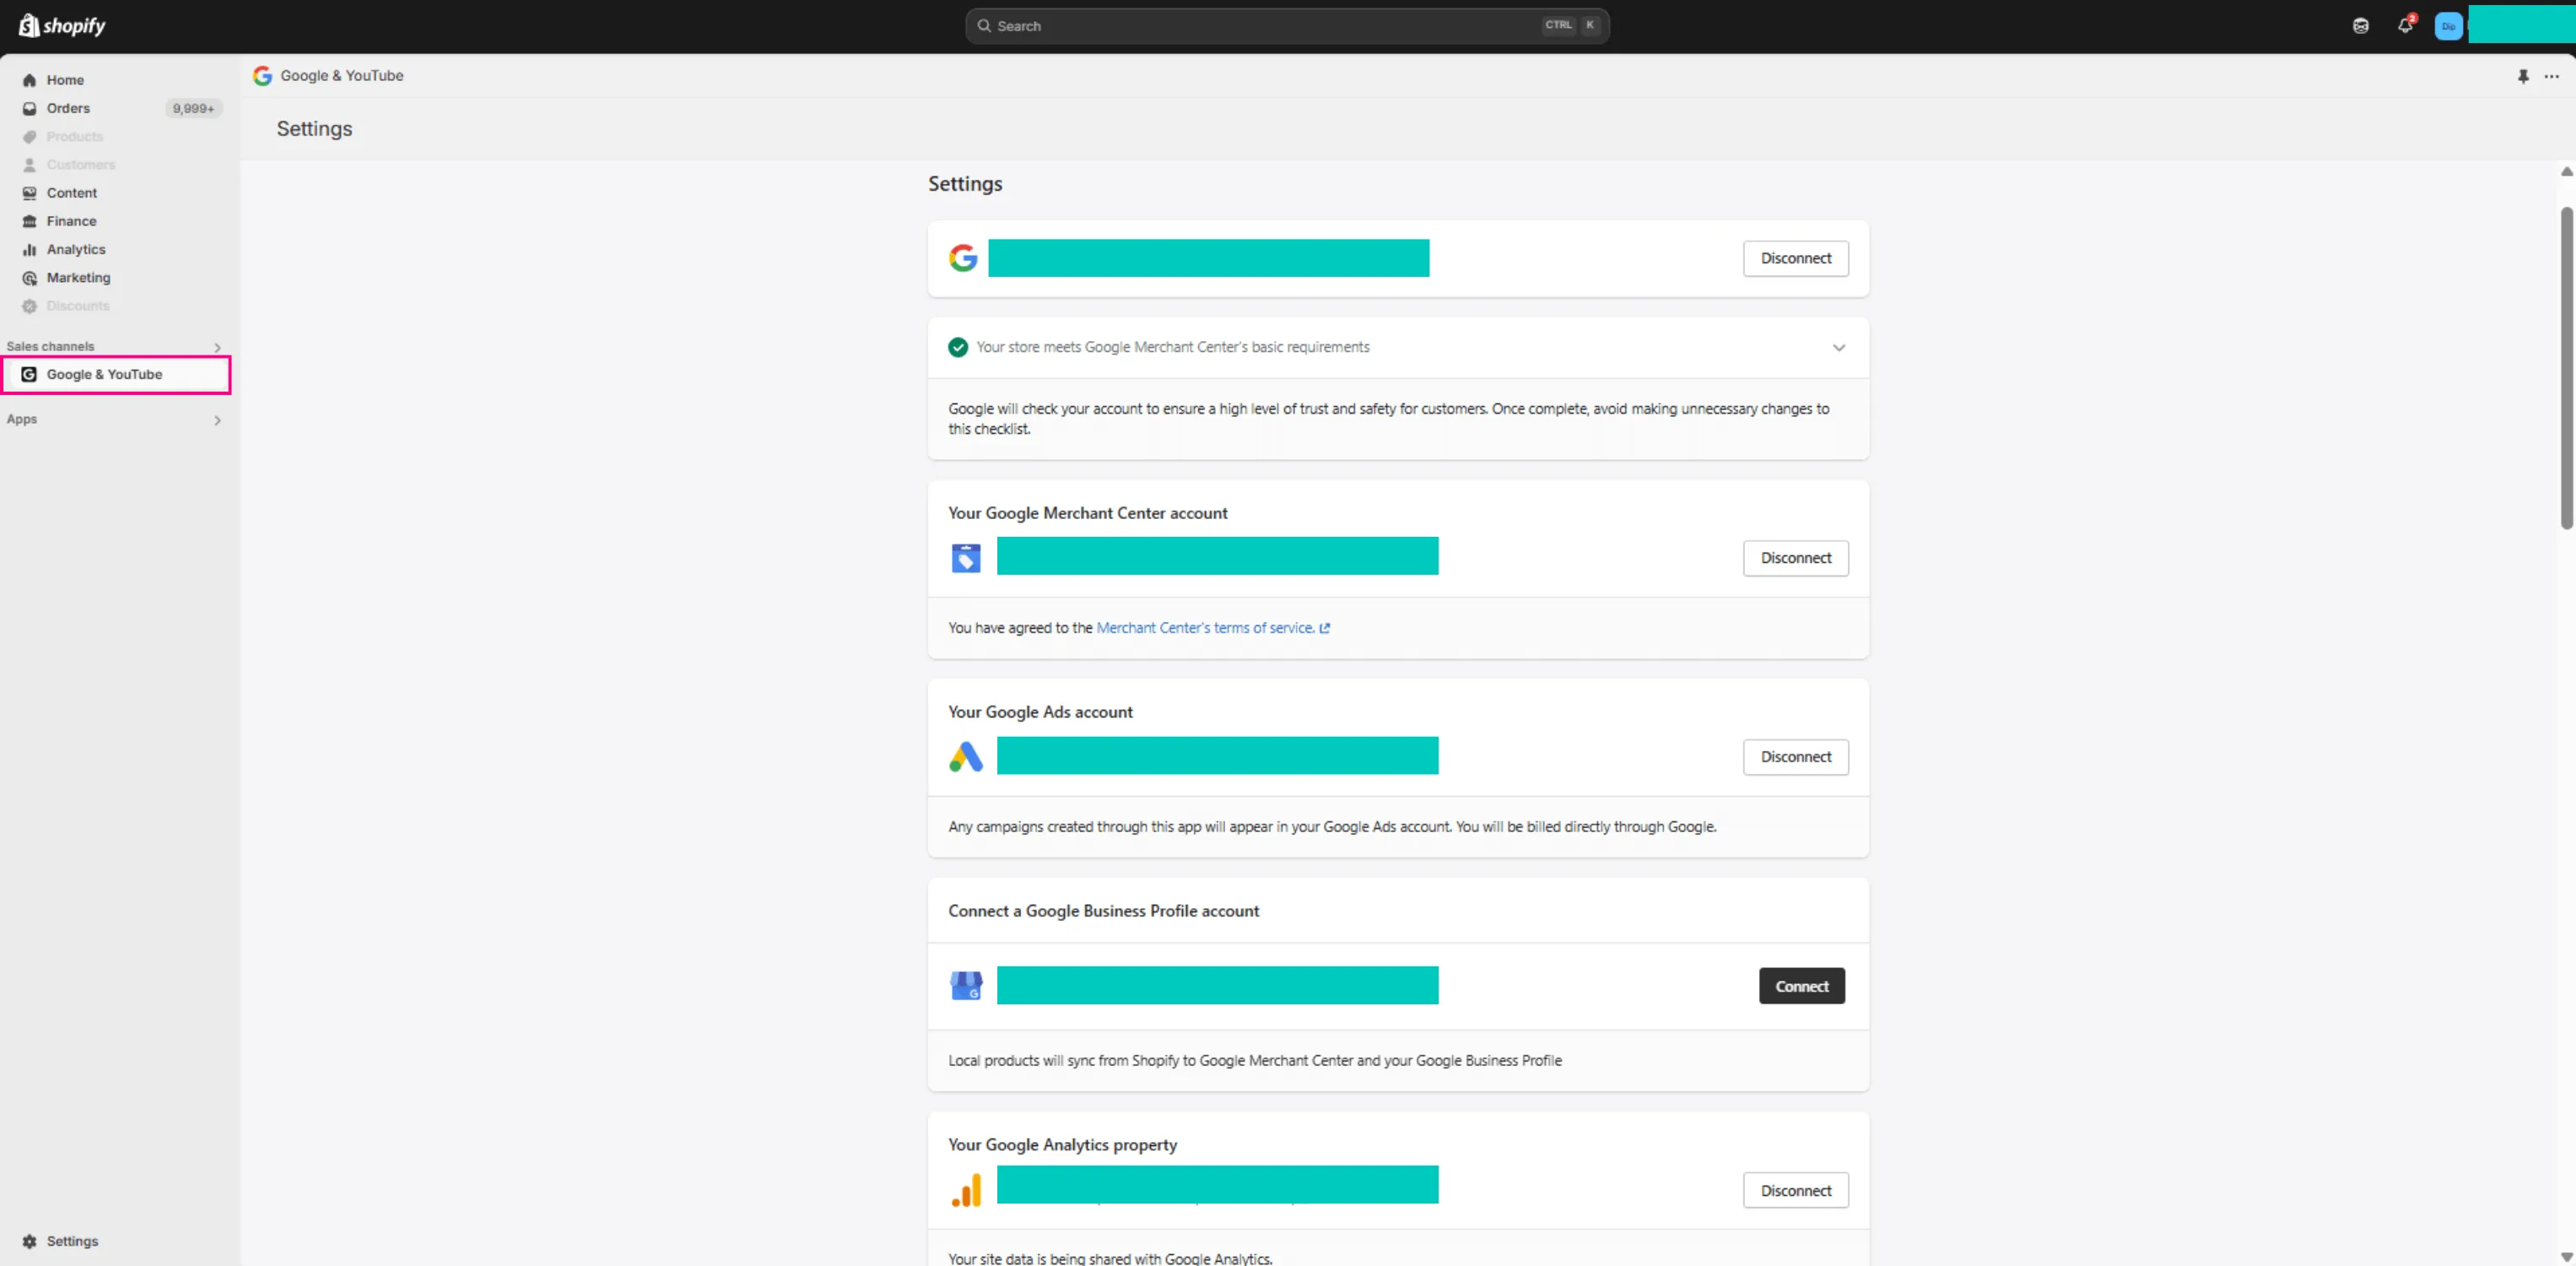Click the Google logo in the page header

pos(262,76)
